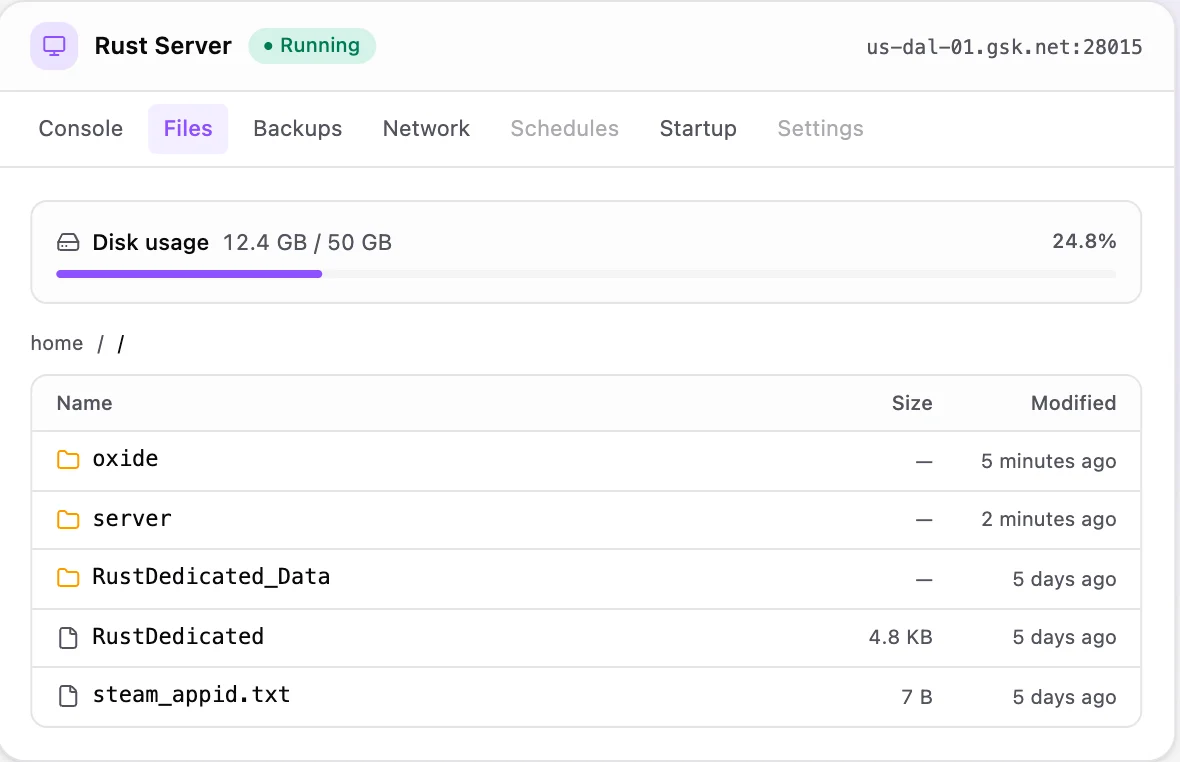This screenshot has height=762, width=1180.
Task: Click the home breadcrumb link
Action: pos(56,343)
